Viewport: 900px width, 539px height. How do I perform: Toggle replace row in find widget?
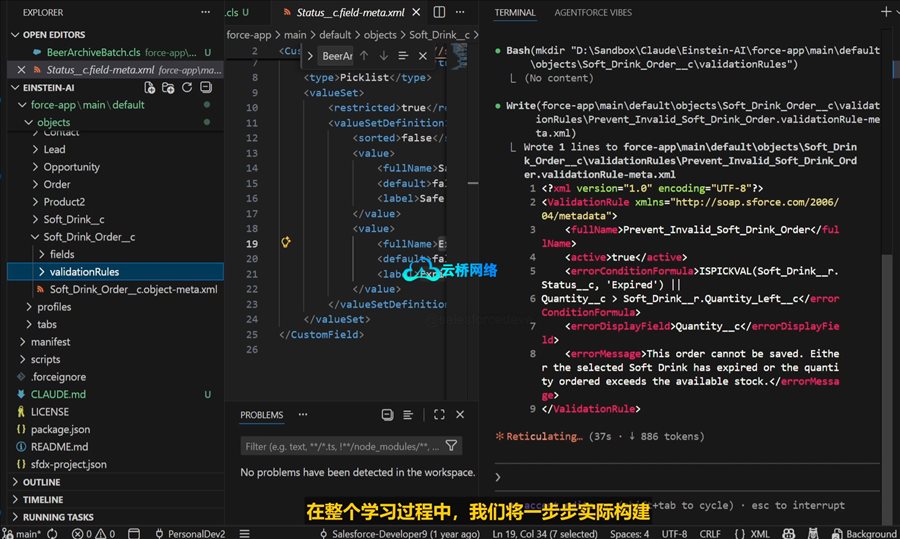click(x=310, y=56)
